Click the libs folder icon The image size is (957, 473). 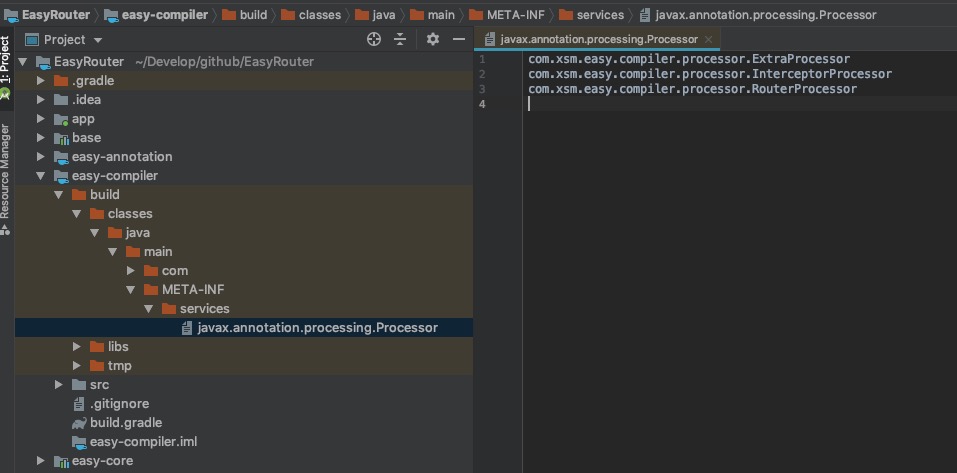[96, 347]
